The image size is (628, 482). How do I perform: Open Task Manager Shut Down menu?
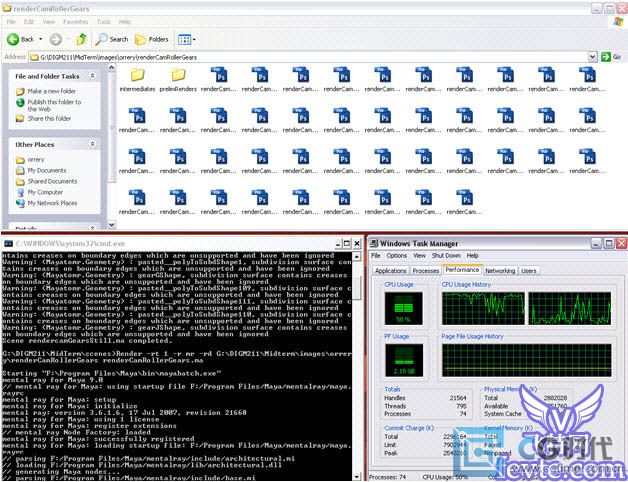(x=446, y=255)
